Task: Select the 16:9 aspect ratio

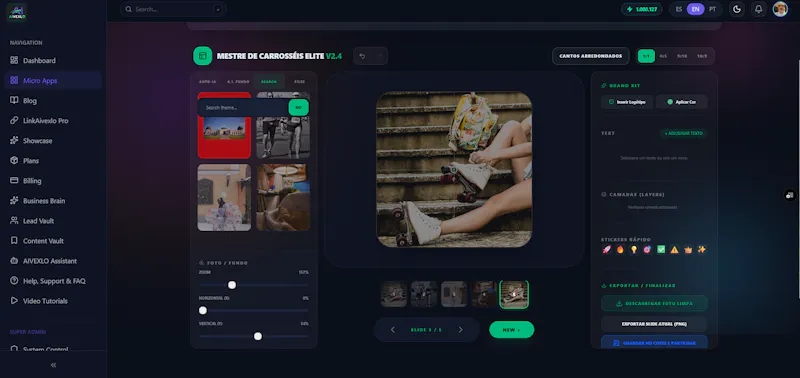Action: pyautogui.click(x=702, y=56)
